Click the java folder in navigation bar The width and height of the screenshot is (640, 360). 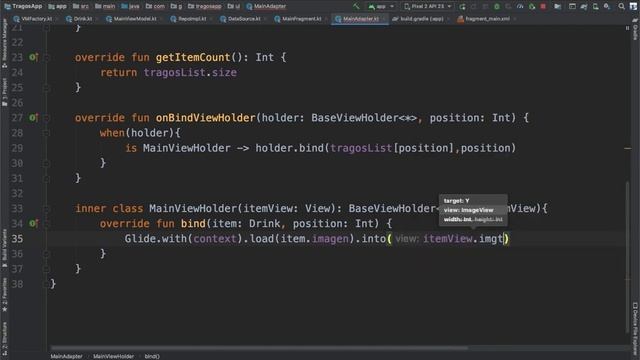click(130, 6)
